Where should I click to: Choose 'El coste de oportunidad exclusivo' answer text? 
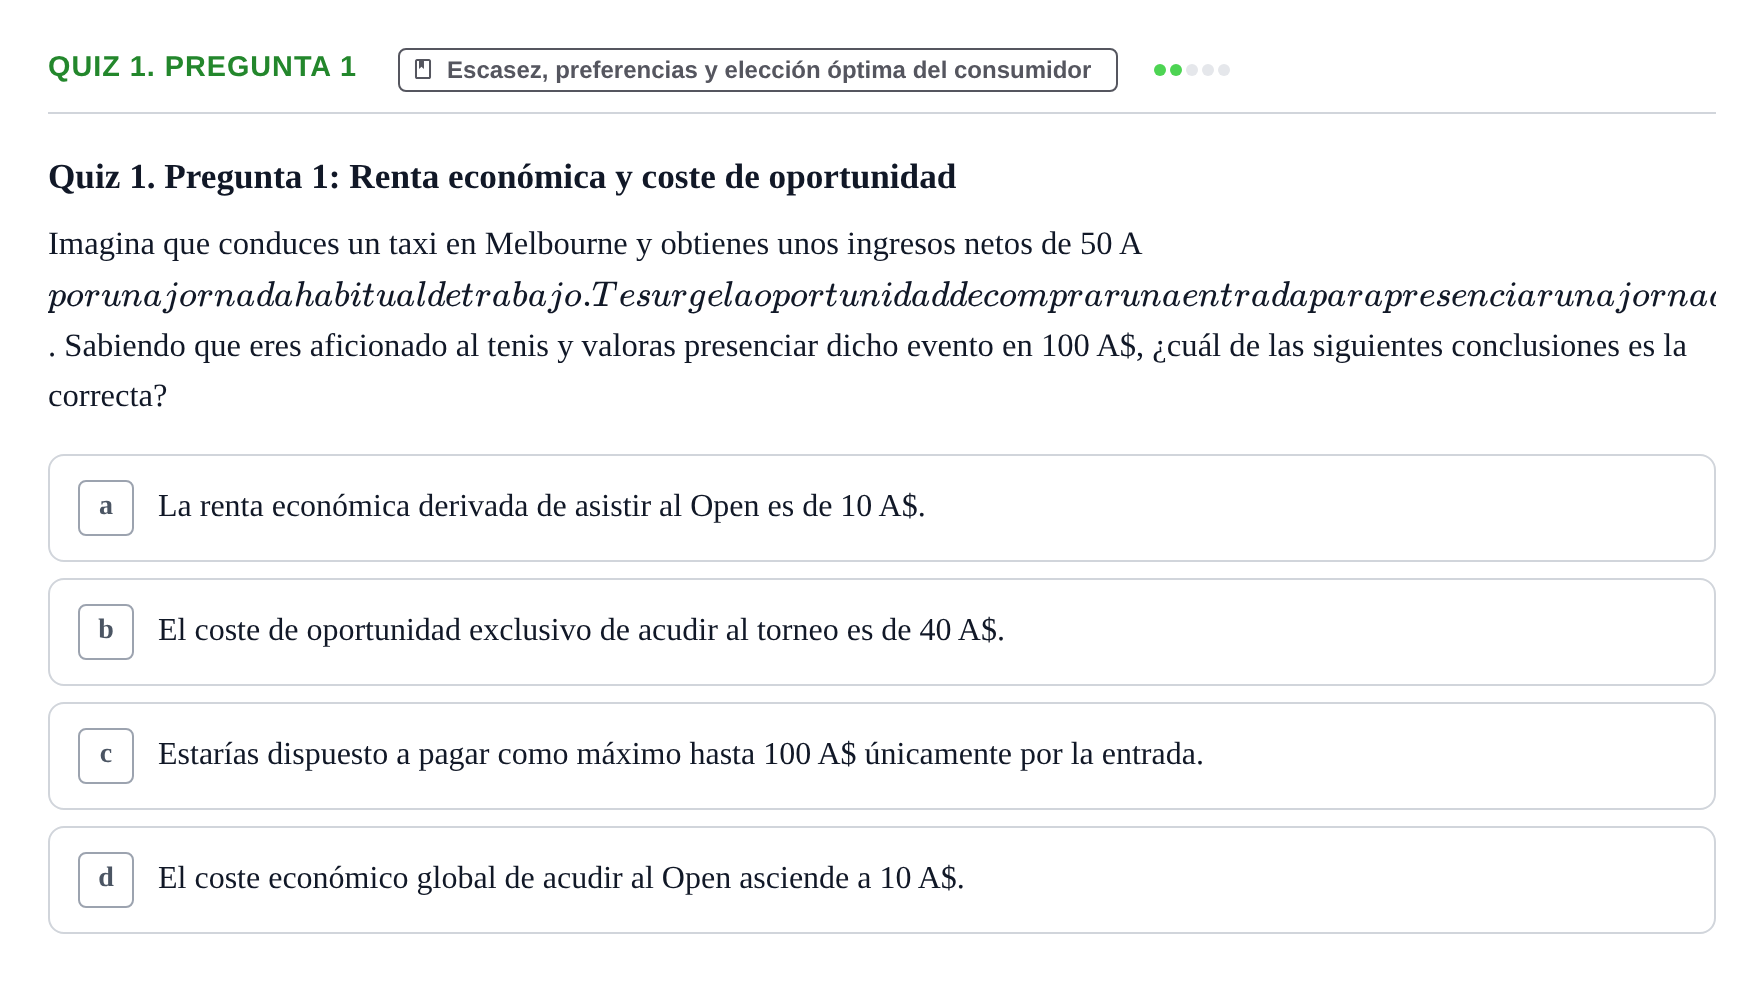pyautogui.click(x=581, y=630)
